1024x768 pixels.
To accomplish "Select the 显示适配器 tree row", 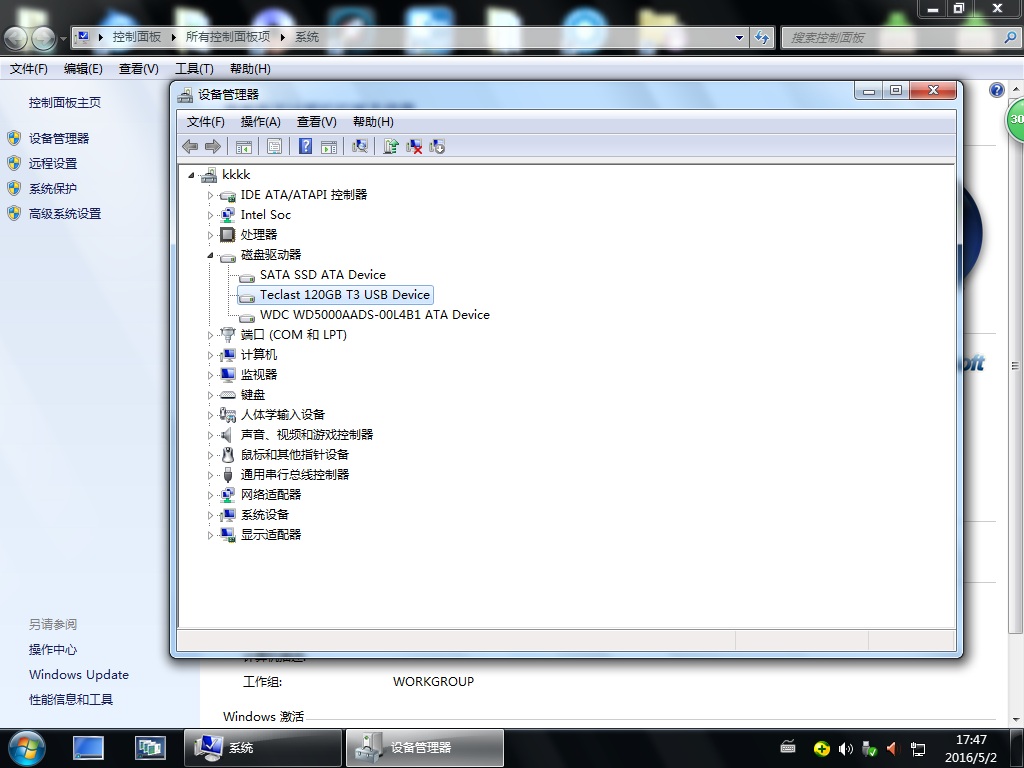I will (x=271, y=535).
